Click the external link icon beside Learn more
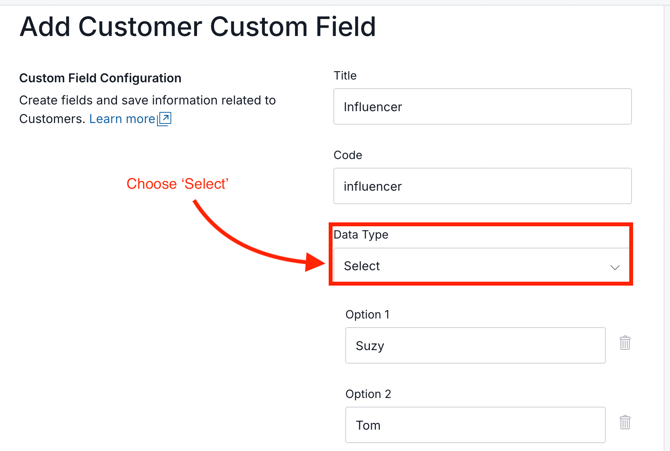This screenshot has width=670, height=451. 165,119
